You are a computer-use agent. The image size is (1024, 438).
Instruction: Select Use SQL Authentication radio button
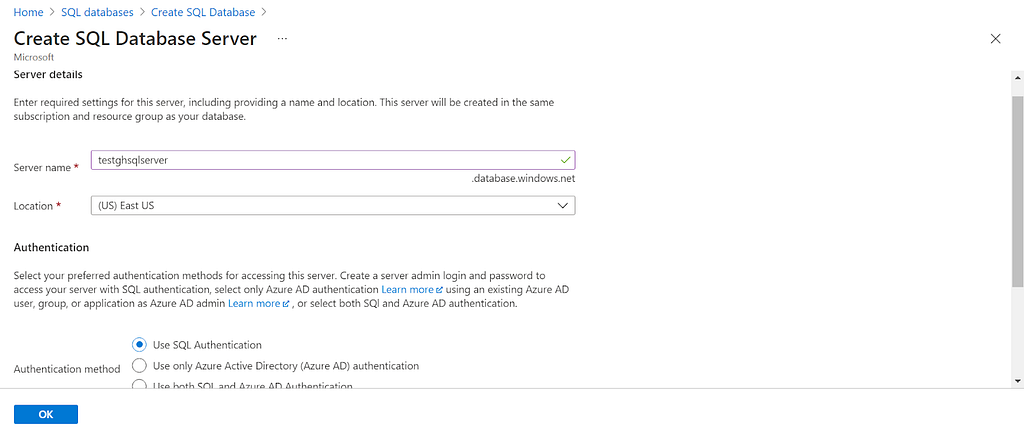coord(138,344)
